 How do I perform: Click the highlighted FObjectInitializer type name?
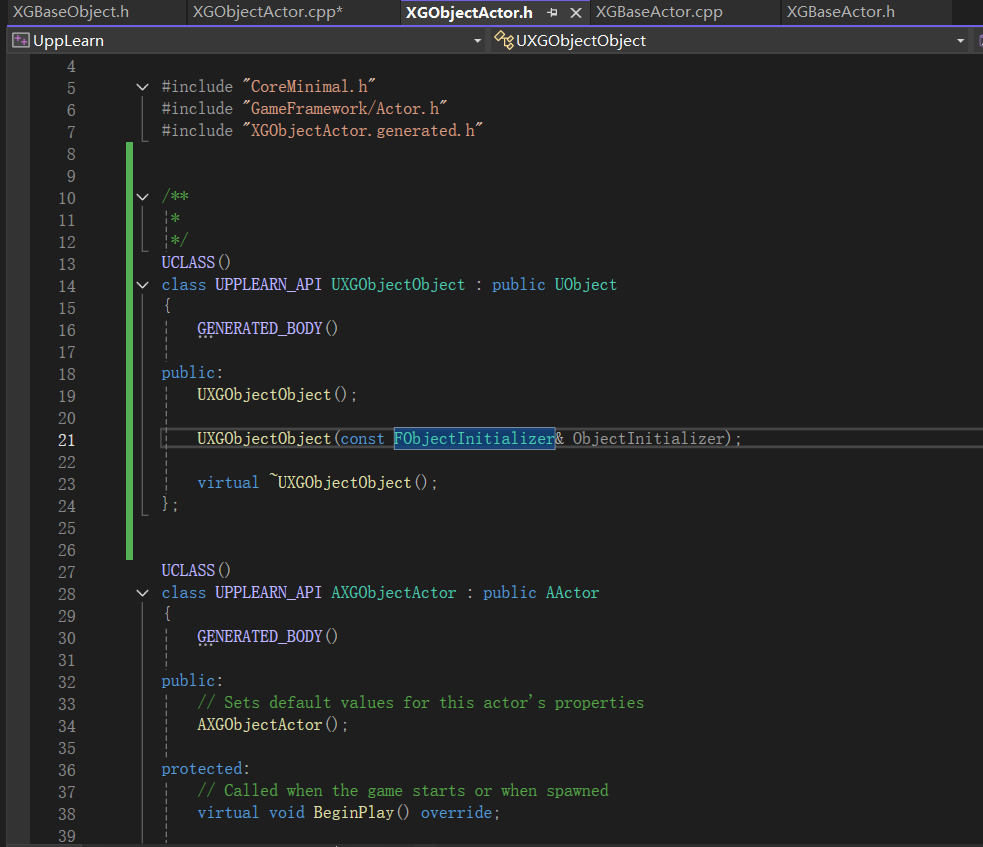point(474,439)
